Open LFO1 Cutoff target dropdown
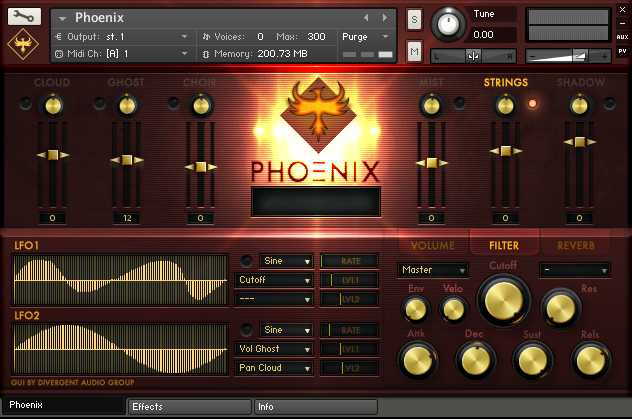This screenshot has height=419, width=632. coord(274,280)
